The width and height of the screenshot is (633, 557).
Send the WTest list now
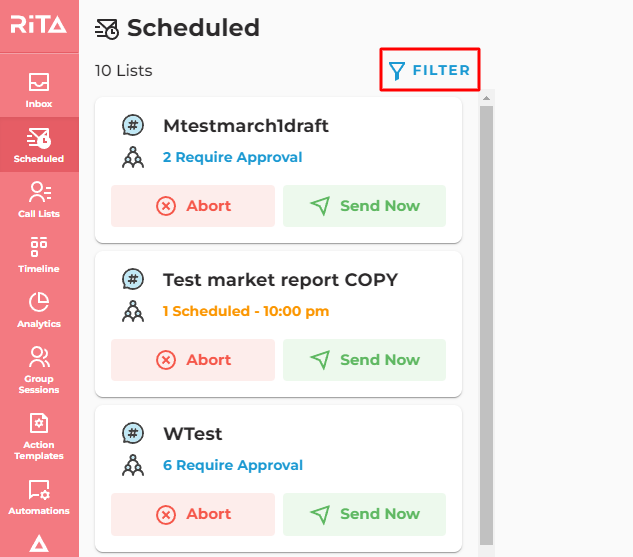point(365,514)
